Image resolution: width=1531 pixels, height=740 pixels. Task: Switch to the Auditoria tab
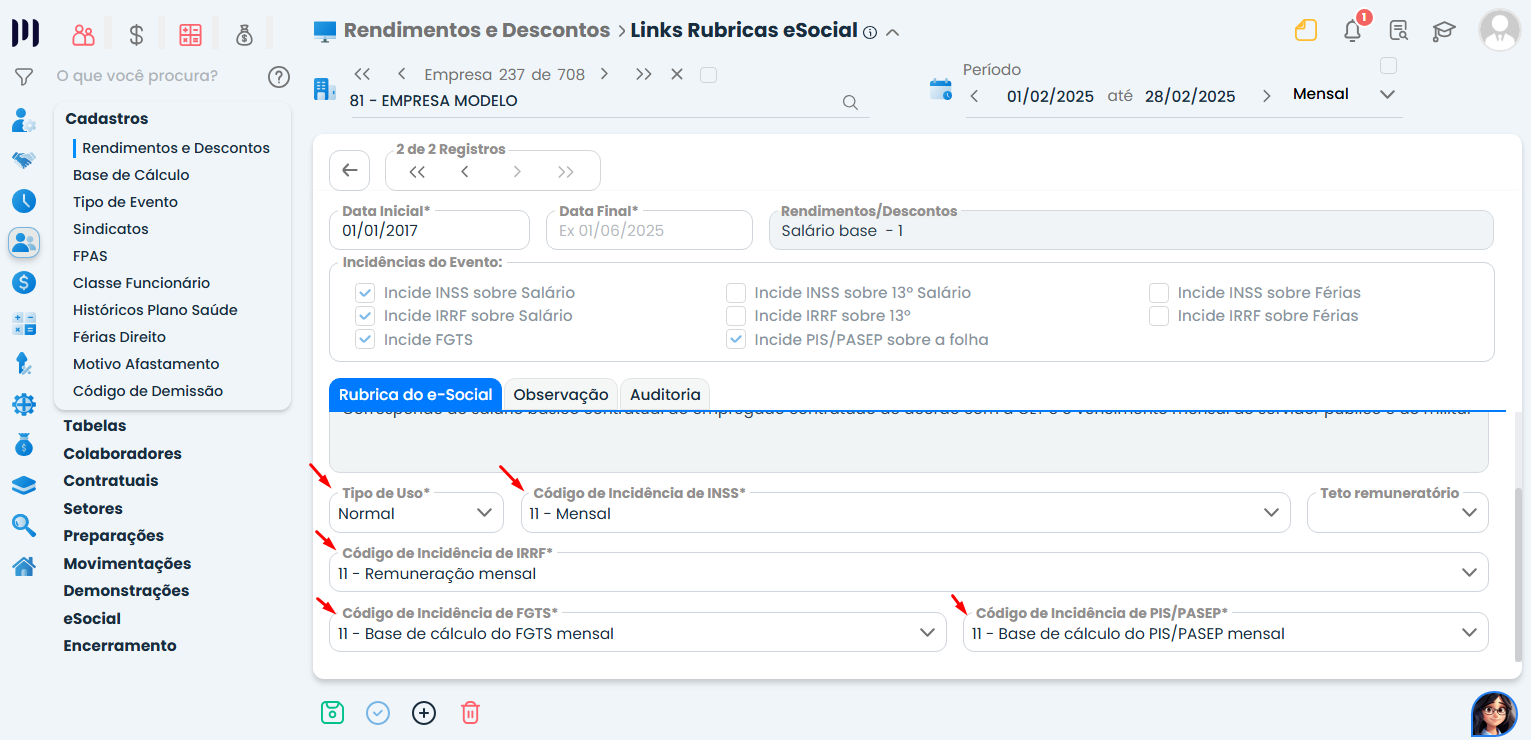click(665, 395)
